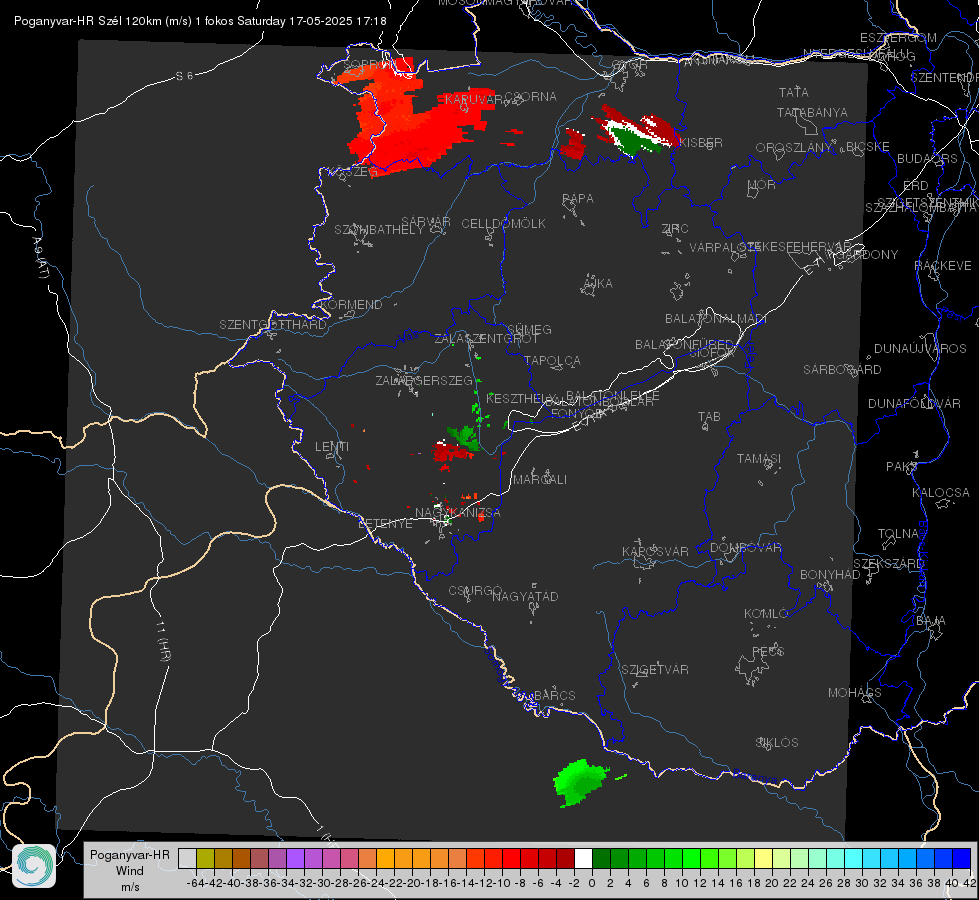The image size is (979, 900).
Task: Click the TAPOLCA label
Action: coord(552,360)
